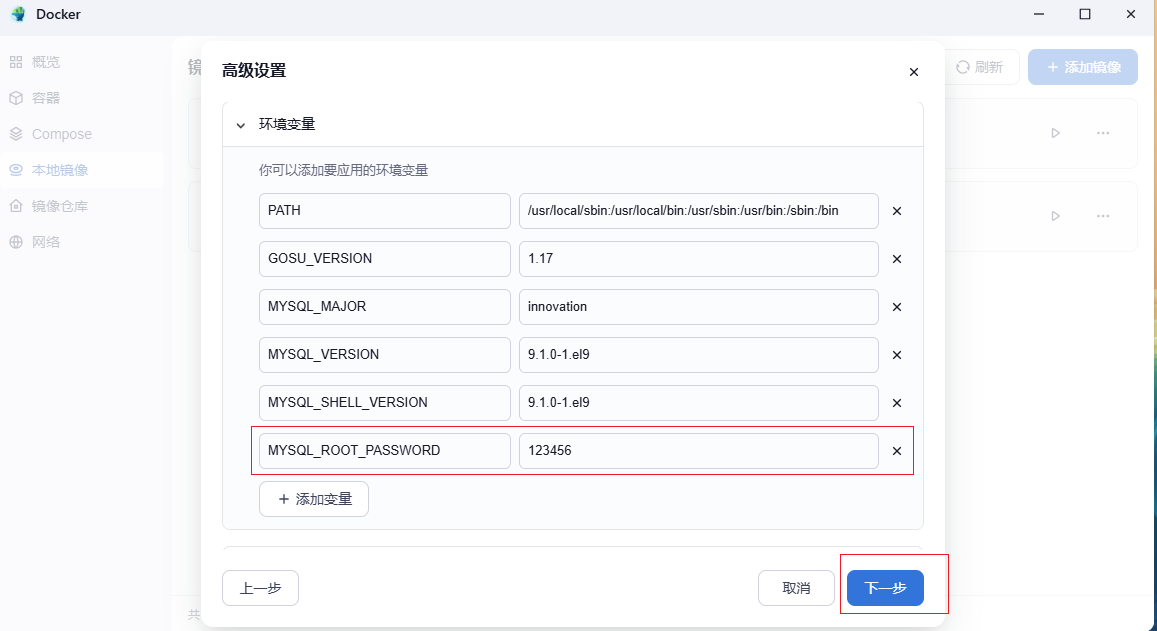Open 概览 in the sidebar

(x=81, y=62)
